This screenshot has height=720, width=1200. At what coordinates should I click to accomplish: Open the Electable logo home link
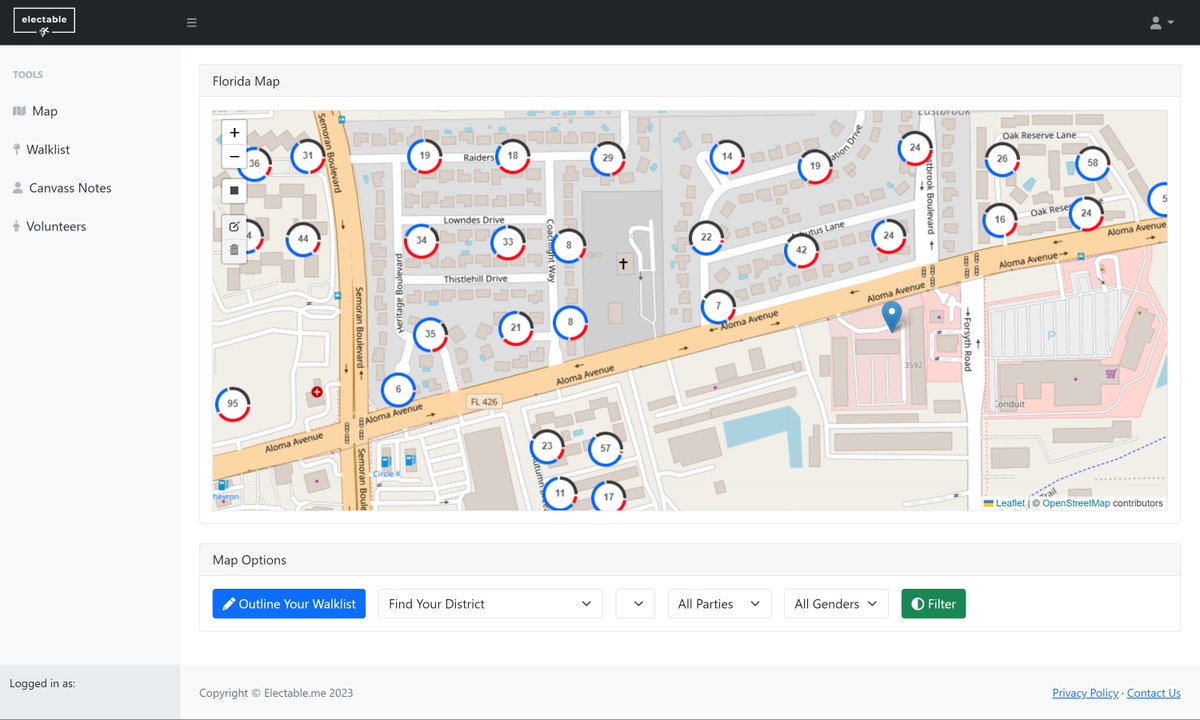click(x=44, y=21)
